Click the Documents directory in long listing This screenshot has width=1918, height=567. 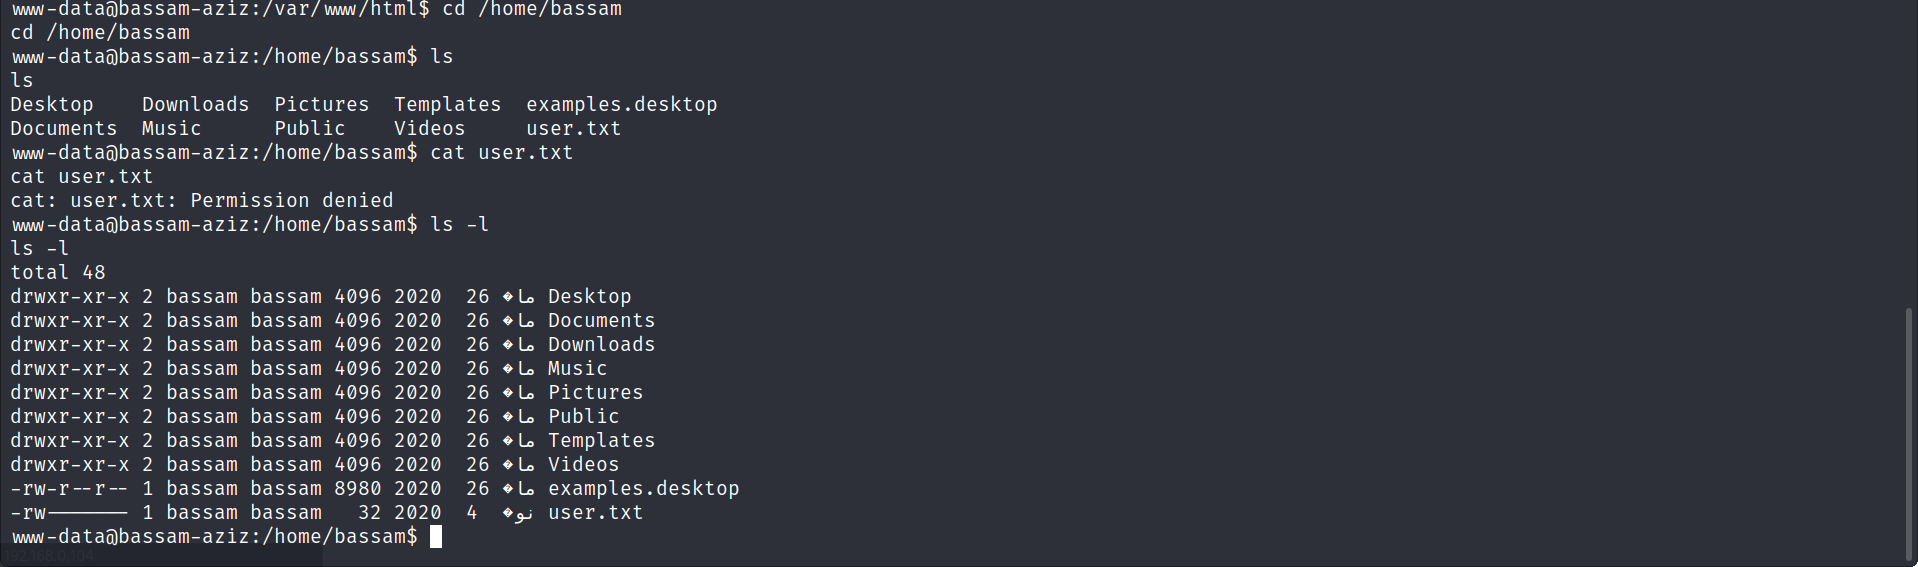[x=601, y=321]
